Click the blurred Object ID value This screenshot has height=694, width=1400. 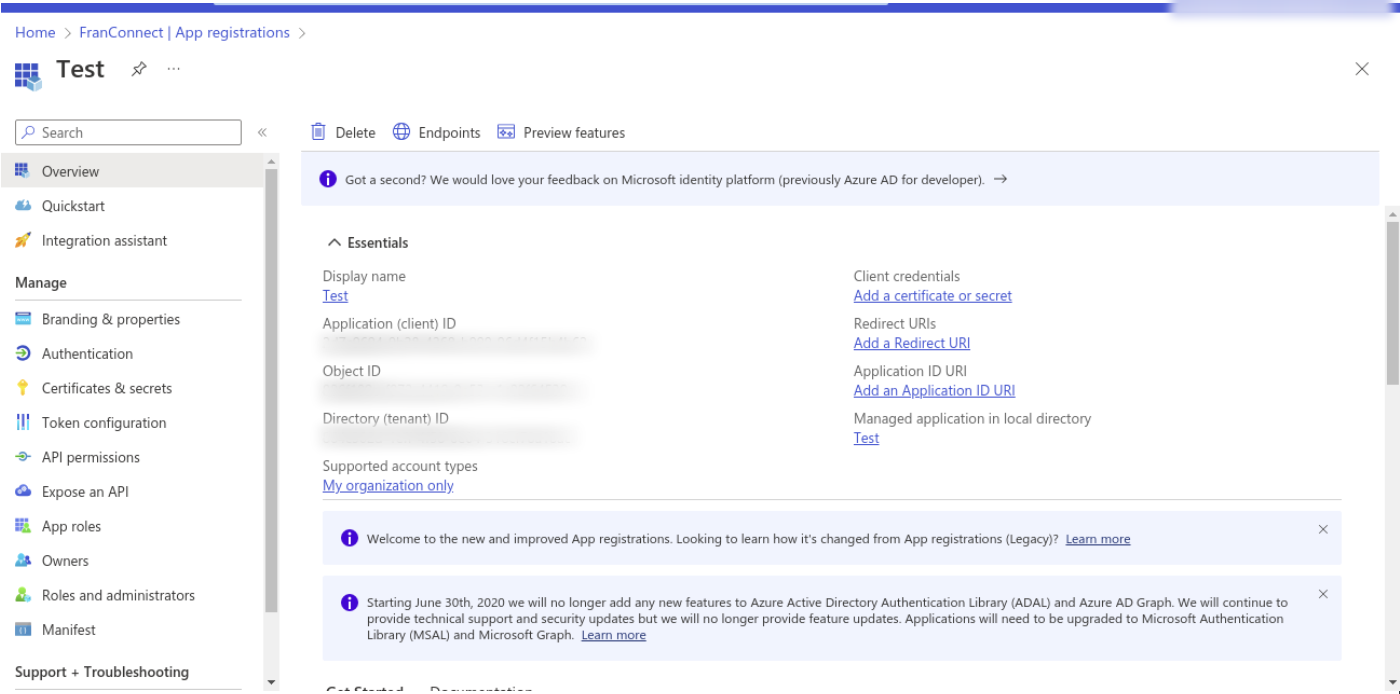[x=453, y=391]
